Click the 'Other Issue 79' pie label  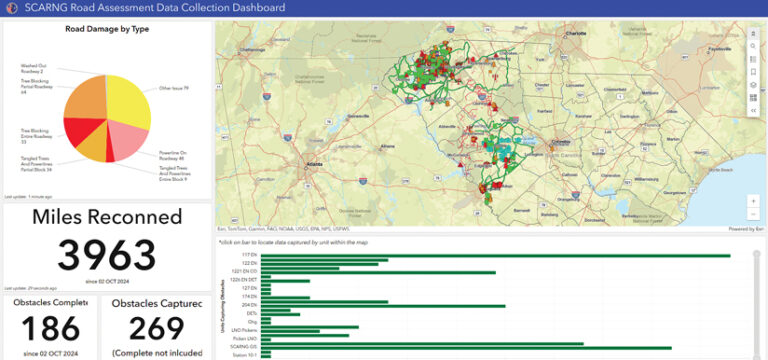tap(174, 89)
